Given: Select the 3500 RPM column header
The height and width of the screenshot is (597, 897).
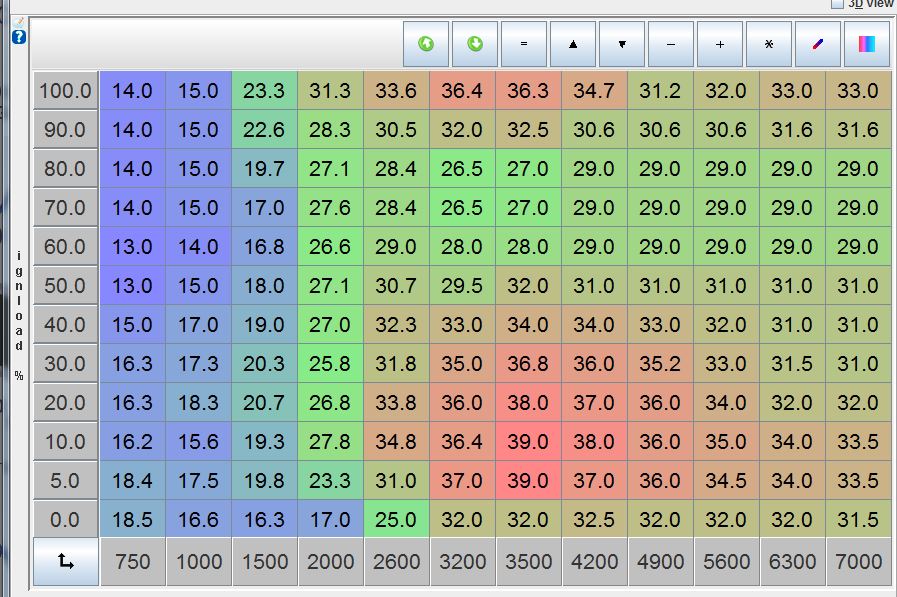Looking at the screenshot, I should tap(528, 563).
